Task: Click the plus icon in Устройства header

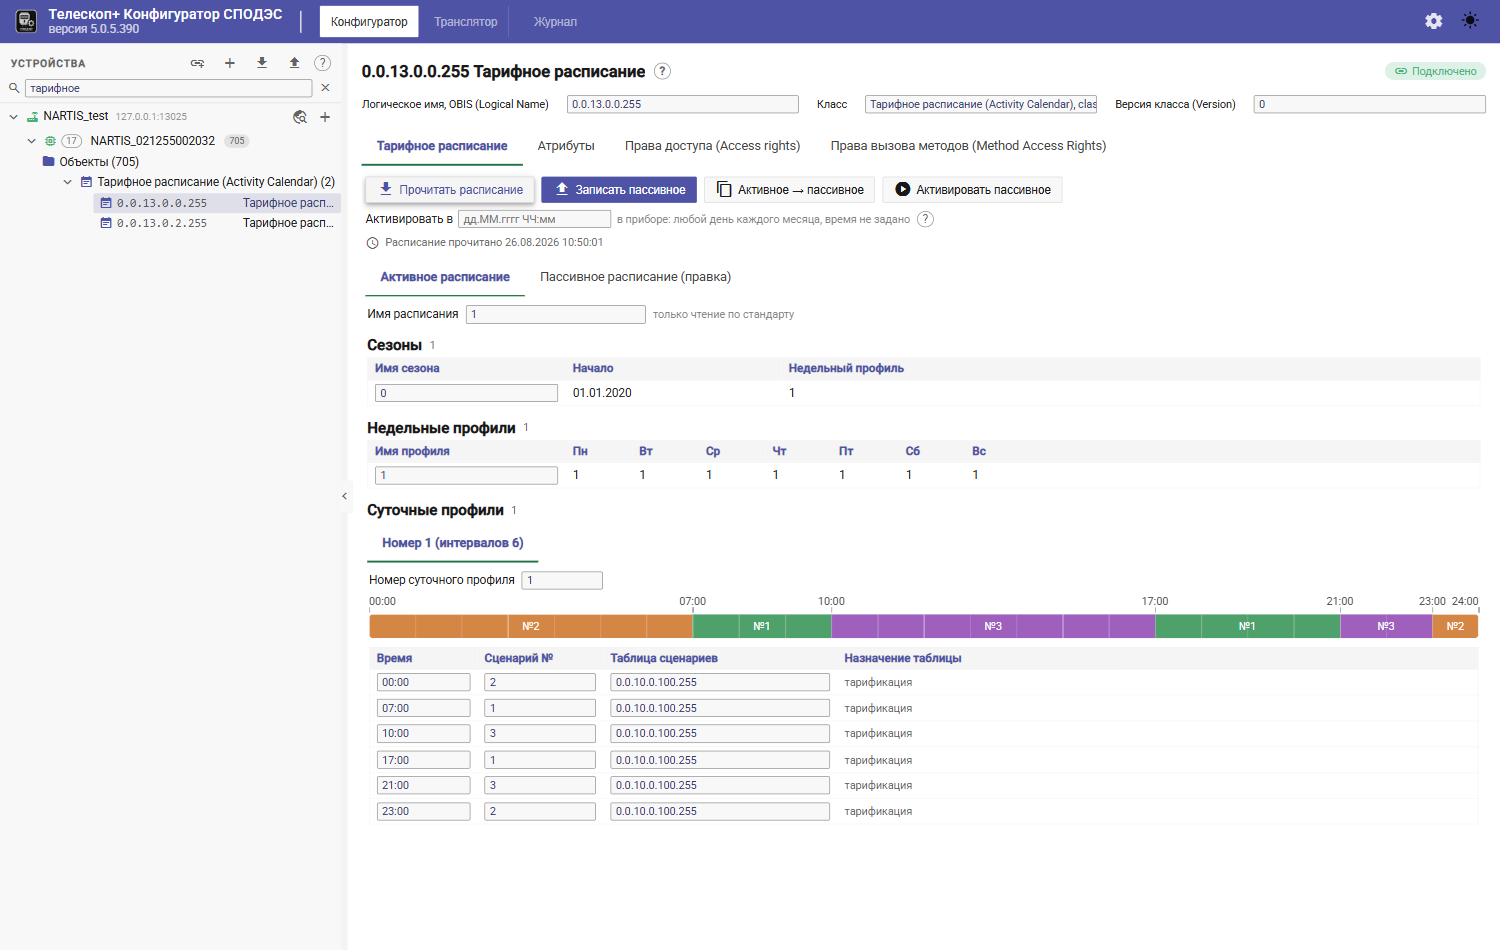Action: [x=230, y=63]
